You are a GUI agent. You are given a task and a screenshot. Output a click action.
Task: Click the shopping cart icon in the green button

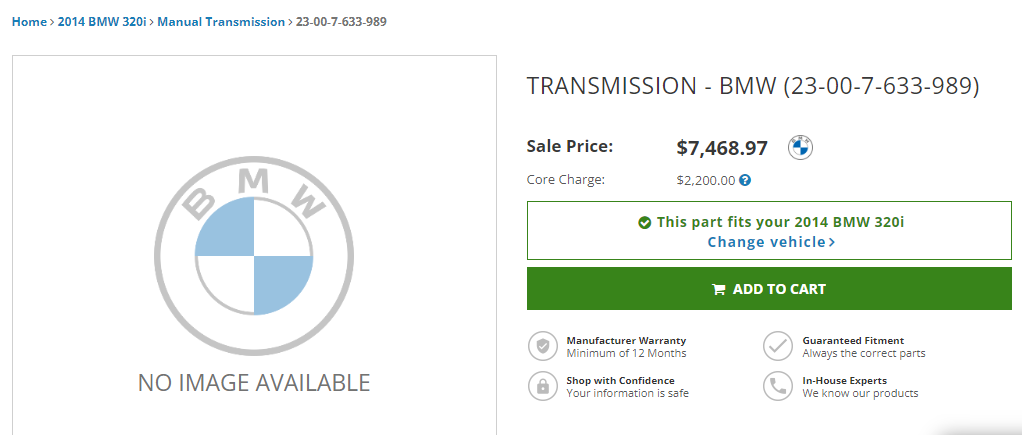click(x=718, y=290)
